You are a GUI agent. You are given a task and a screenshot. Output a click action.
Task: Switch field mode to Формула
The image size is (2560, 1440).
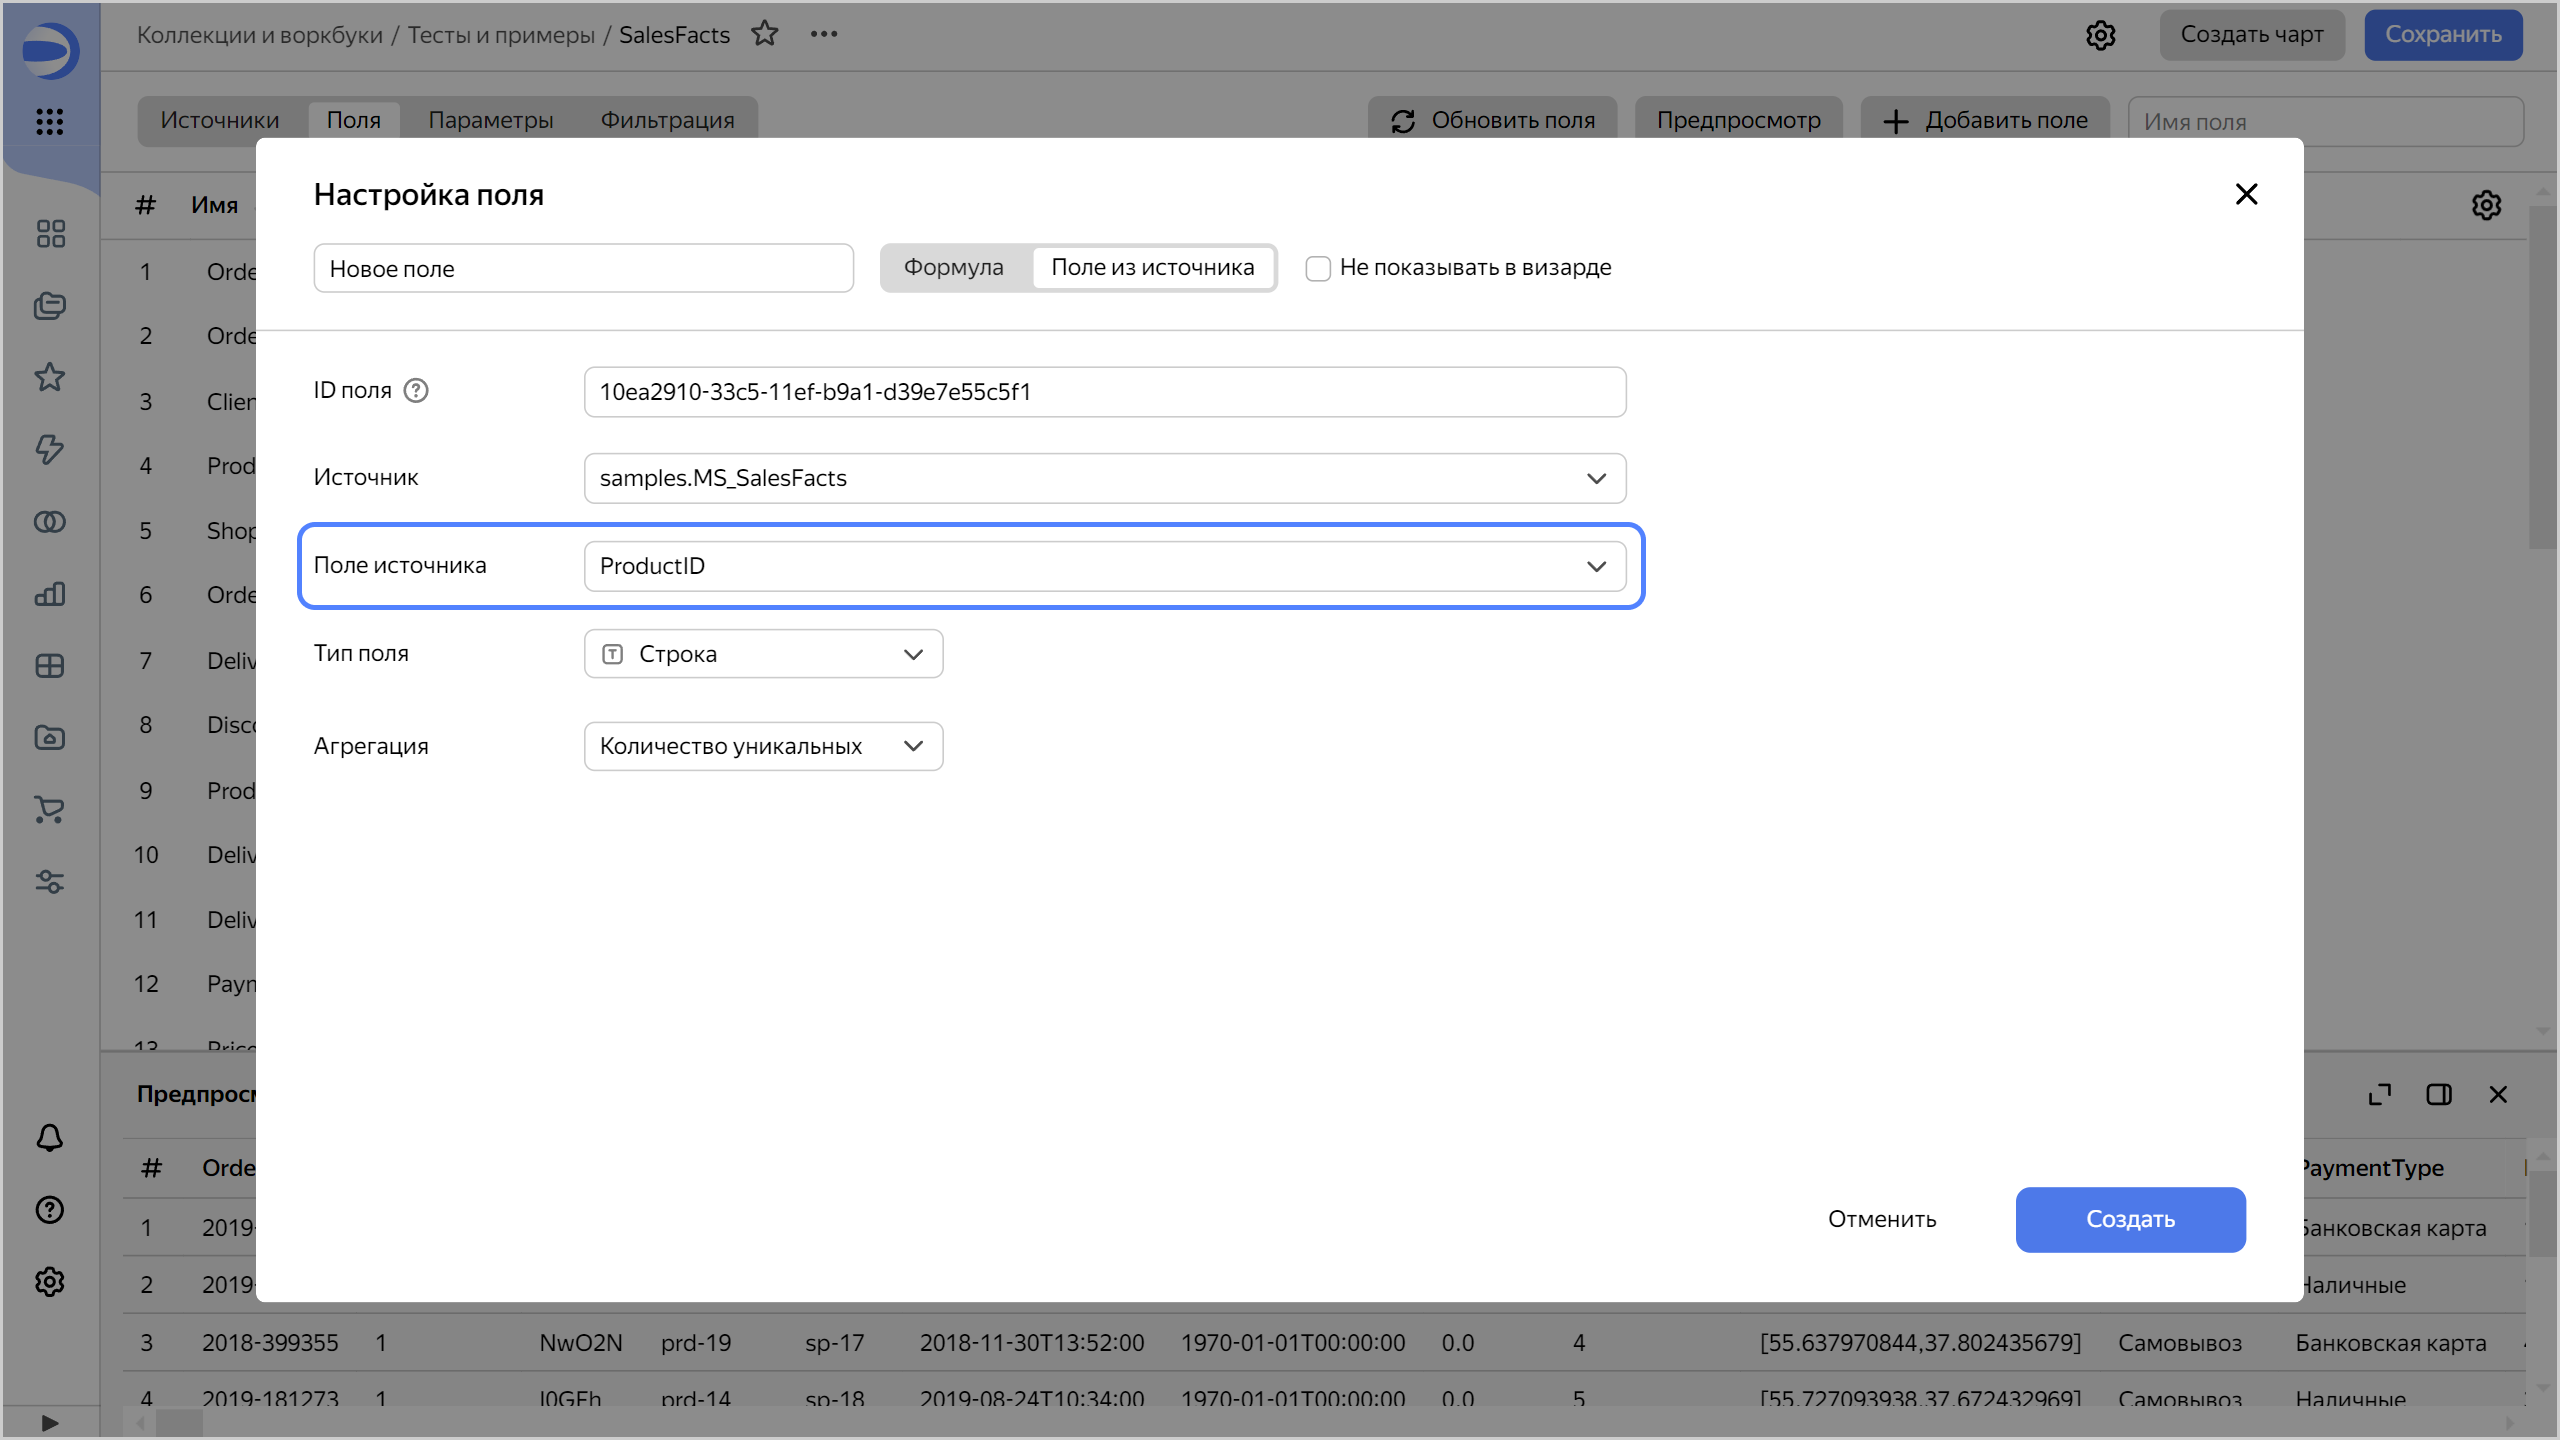coord(953,267)
